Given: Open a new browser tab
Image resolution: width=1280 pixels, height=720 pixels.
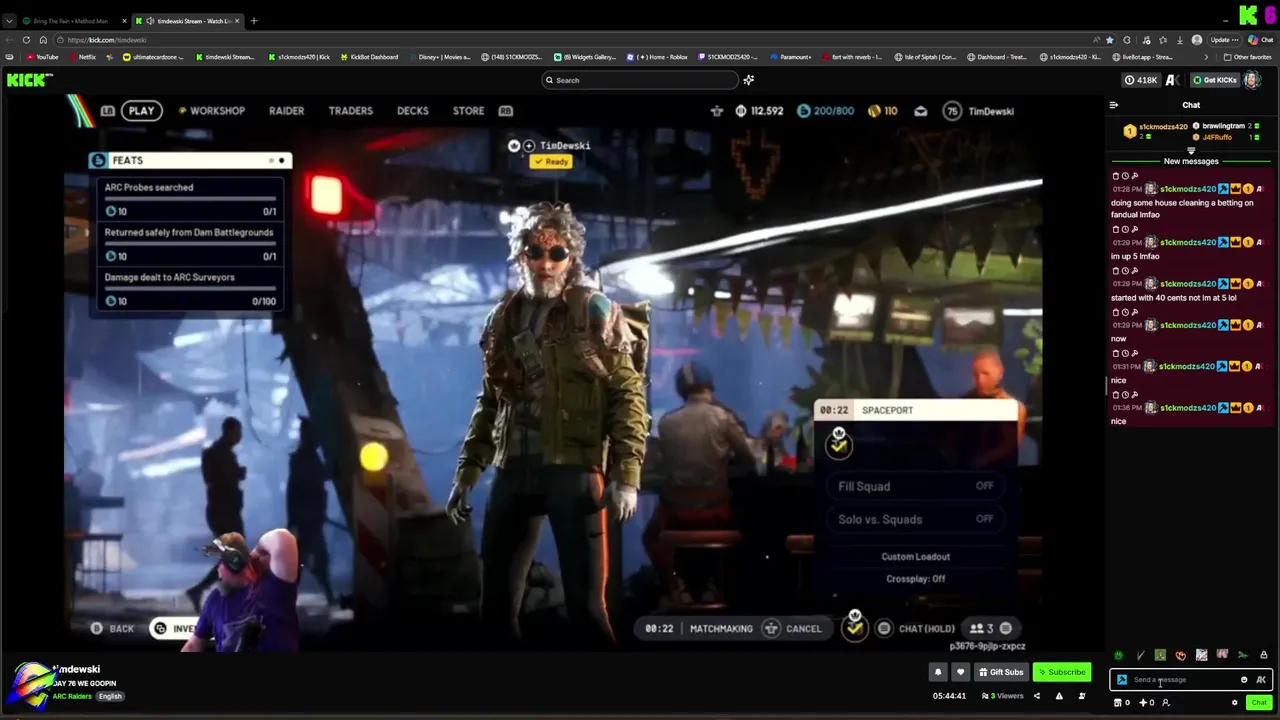Looking at the screenshot, I should 254,20.
